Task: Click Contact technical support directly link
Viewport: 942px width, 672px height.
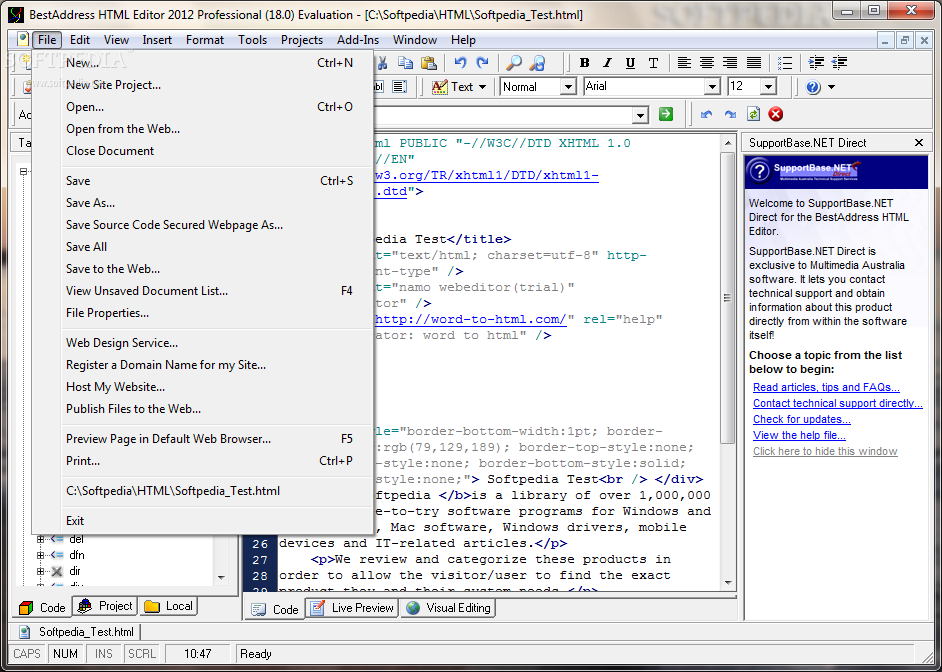Action: tap(837, 403)
